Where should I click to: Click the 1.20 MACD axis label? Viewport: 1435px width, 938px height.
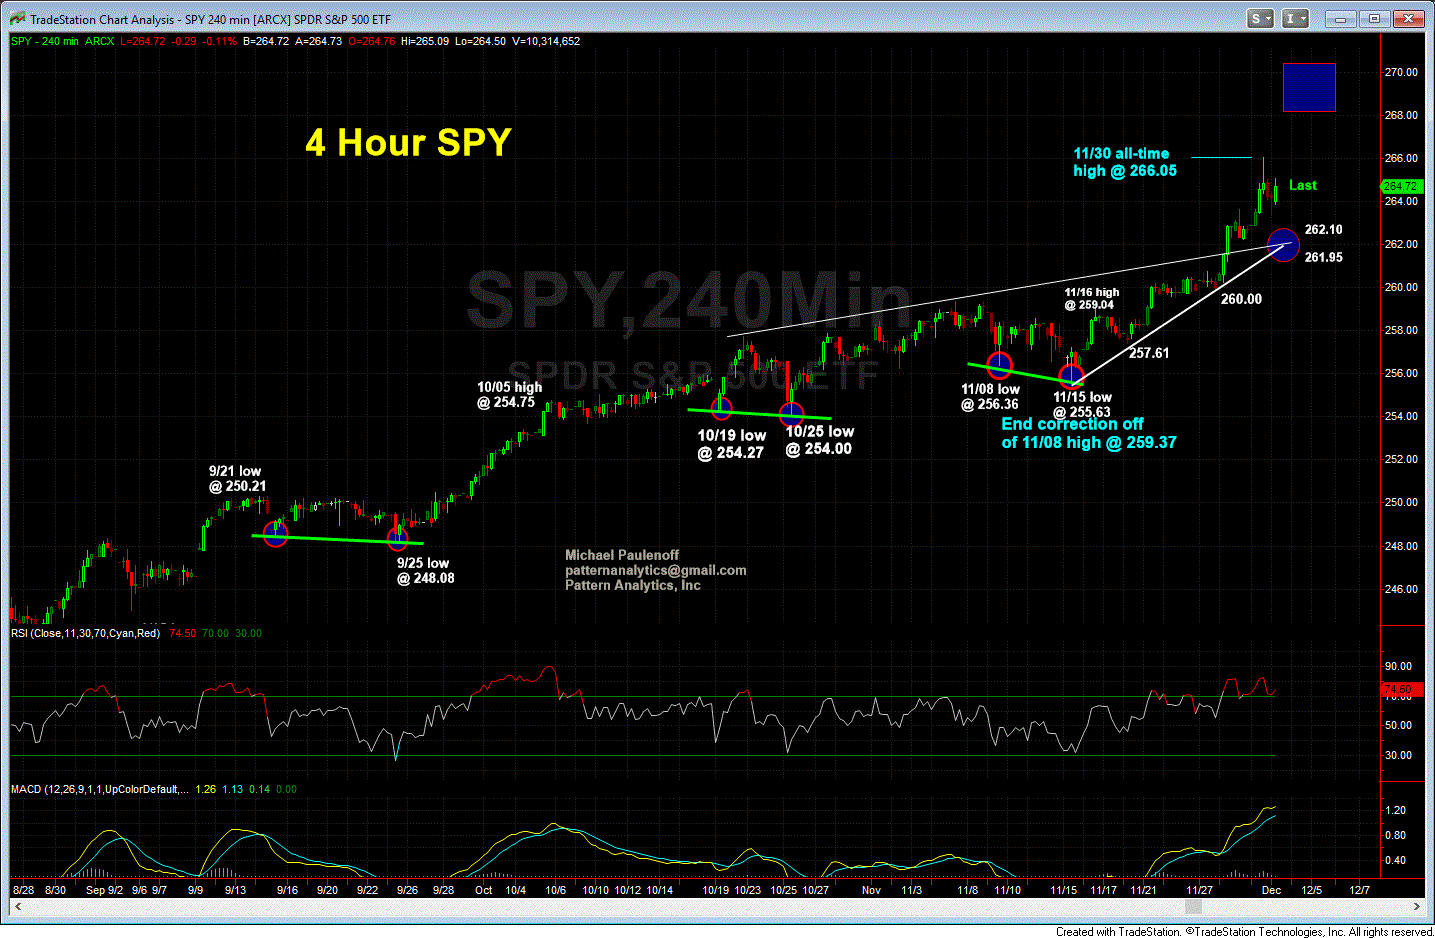coord(1396,810)
